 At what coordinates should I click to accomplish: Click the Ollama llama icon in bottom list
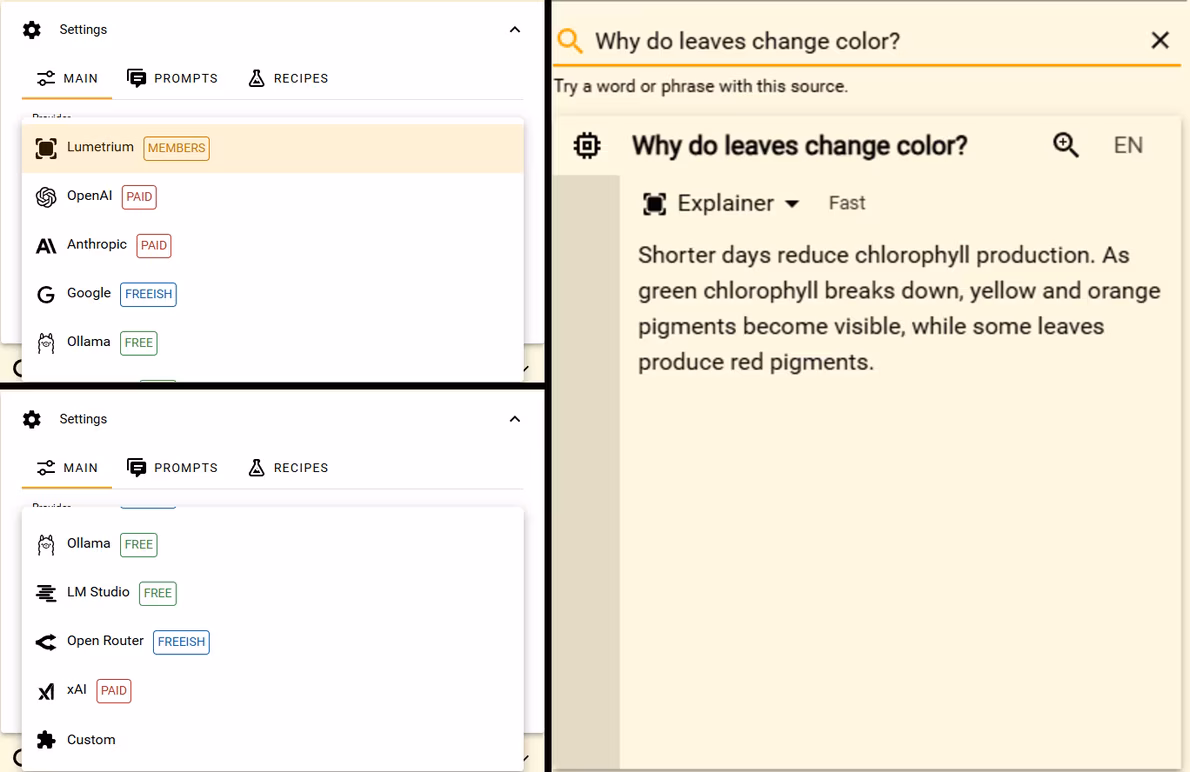(x=46, y=544)
